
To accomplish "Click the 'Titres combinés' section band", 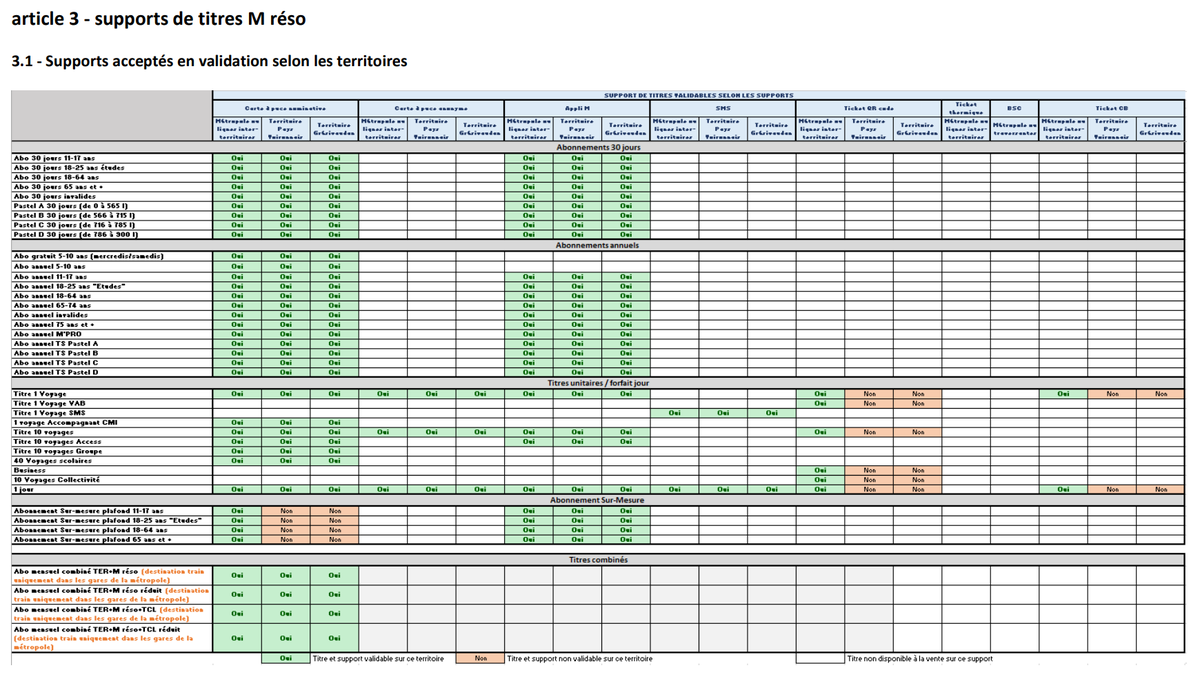I will click(598, 559).
